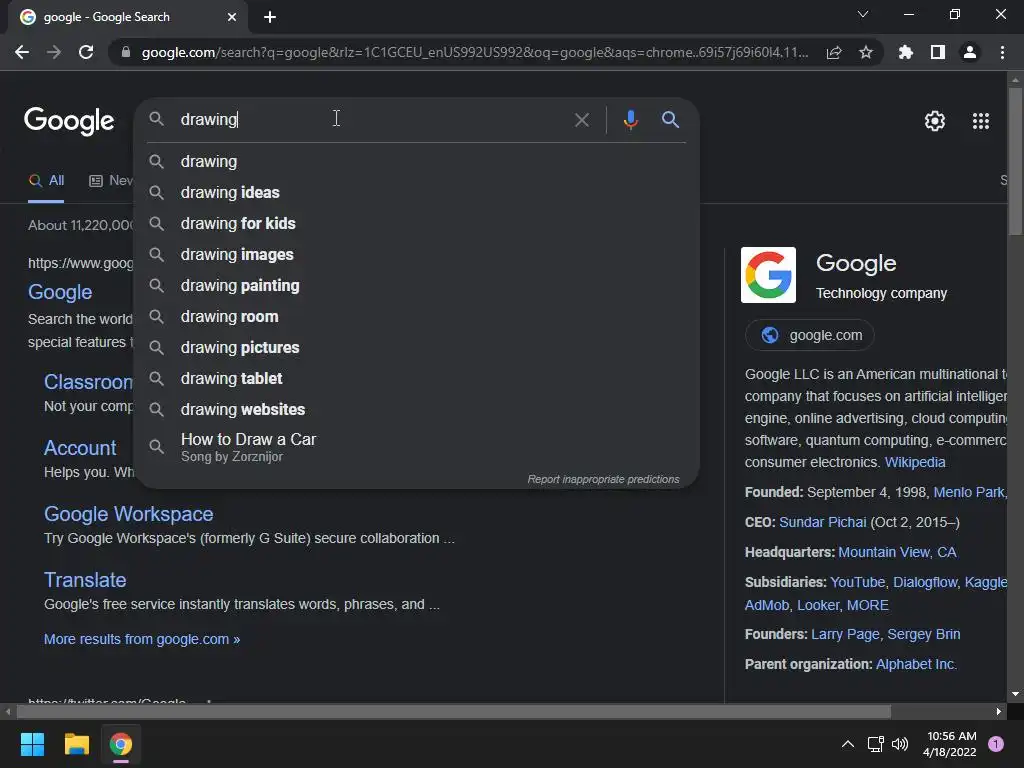Open the Account sitelink
The width and height of the screenshot is (1024, 768).
coord(80,448)
